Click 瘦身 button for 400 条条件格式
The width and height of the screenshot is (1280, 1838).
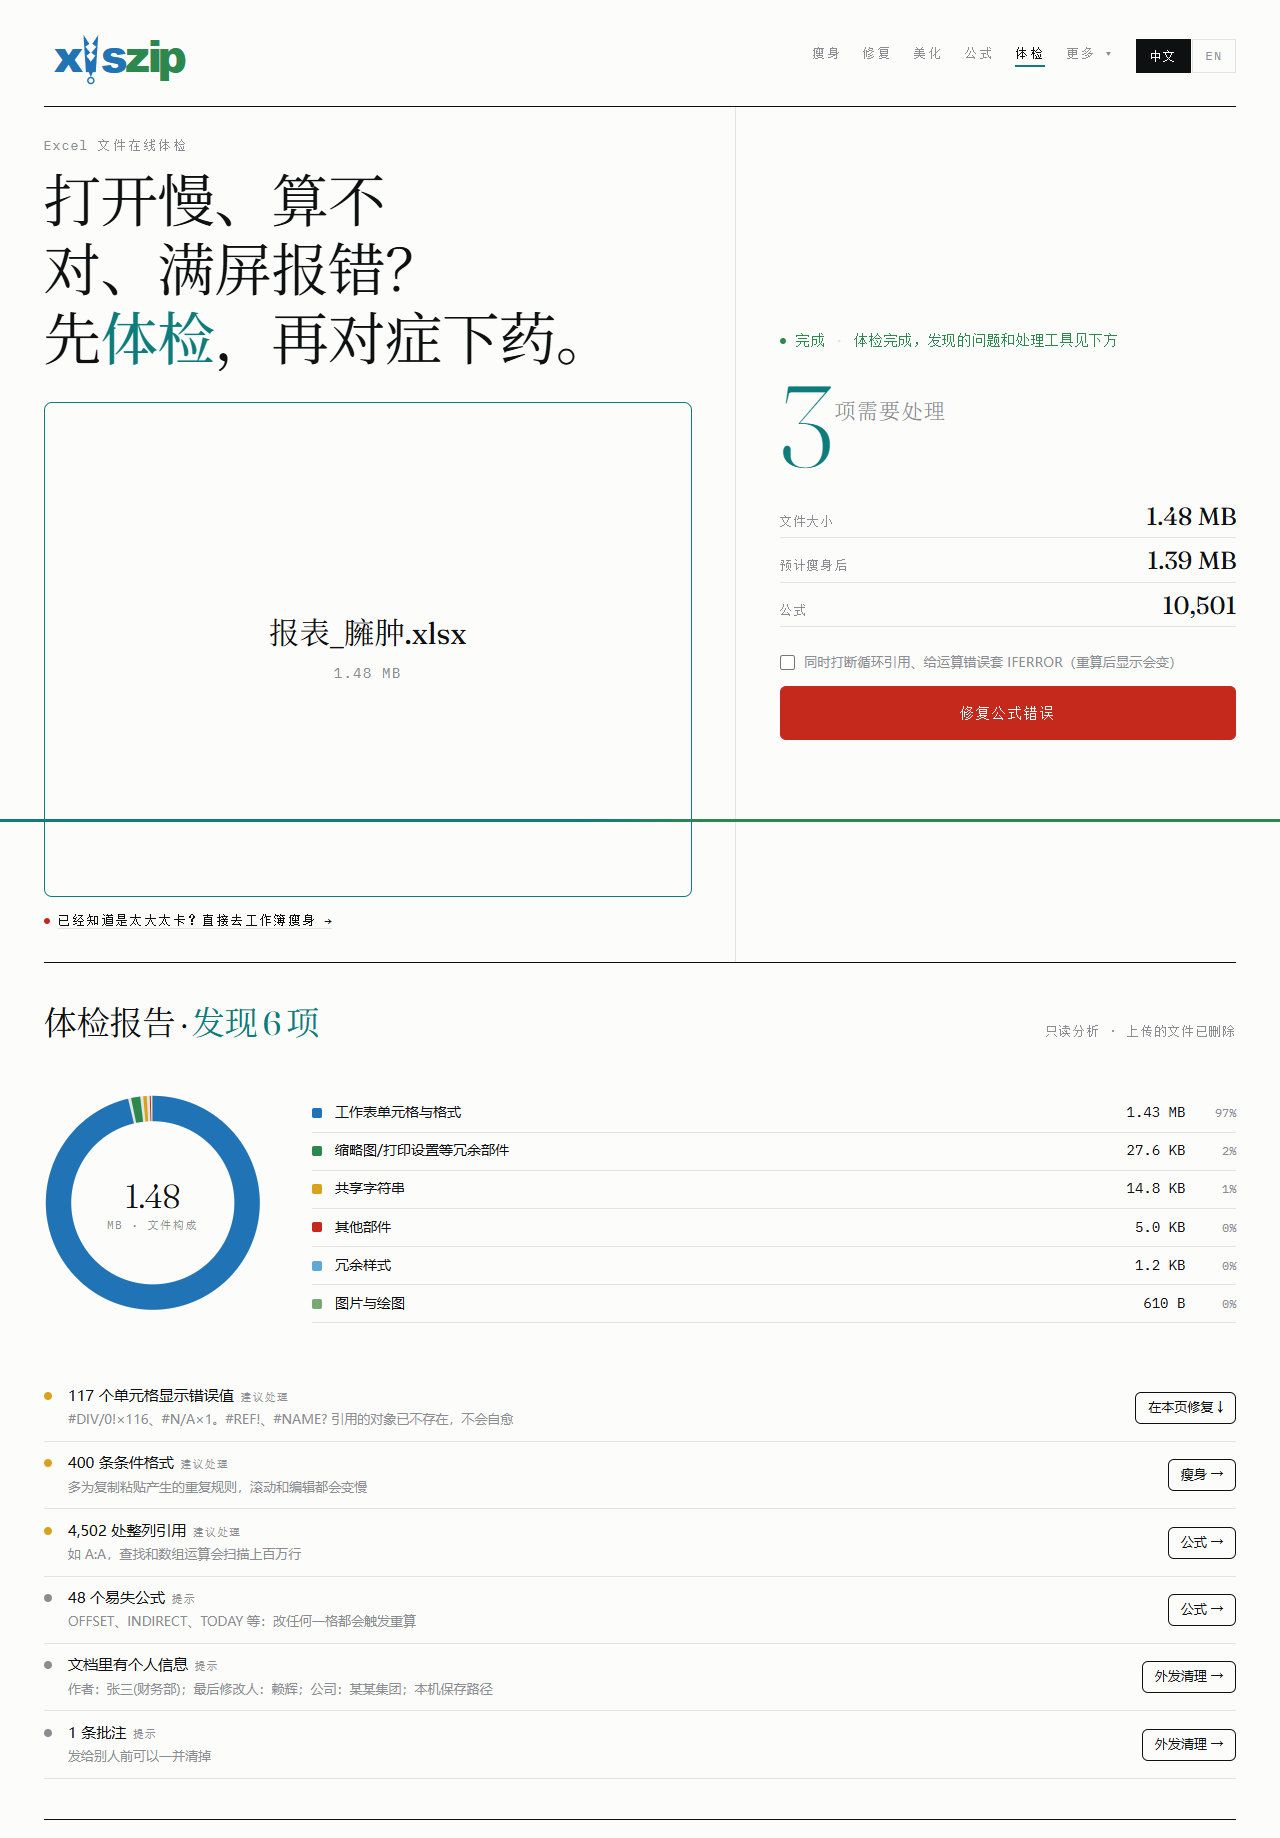tap(1201, 1474)
